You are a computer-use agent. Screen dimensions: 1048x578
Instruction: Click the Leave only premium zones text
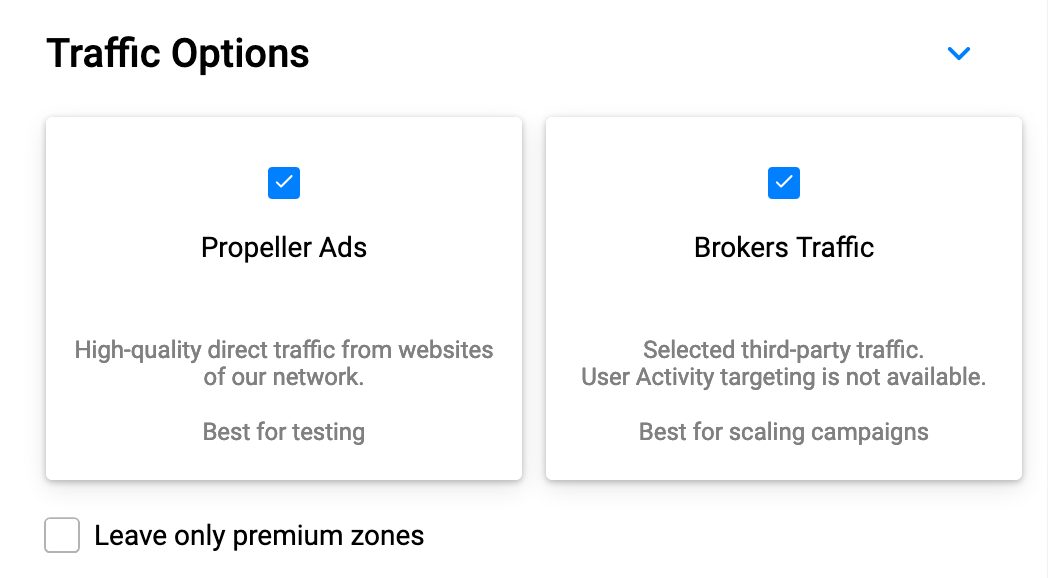click(x=258, y=535)
